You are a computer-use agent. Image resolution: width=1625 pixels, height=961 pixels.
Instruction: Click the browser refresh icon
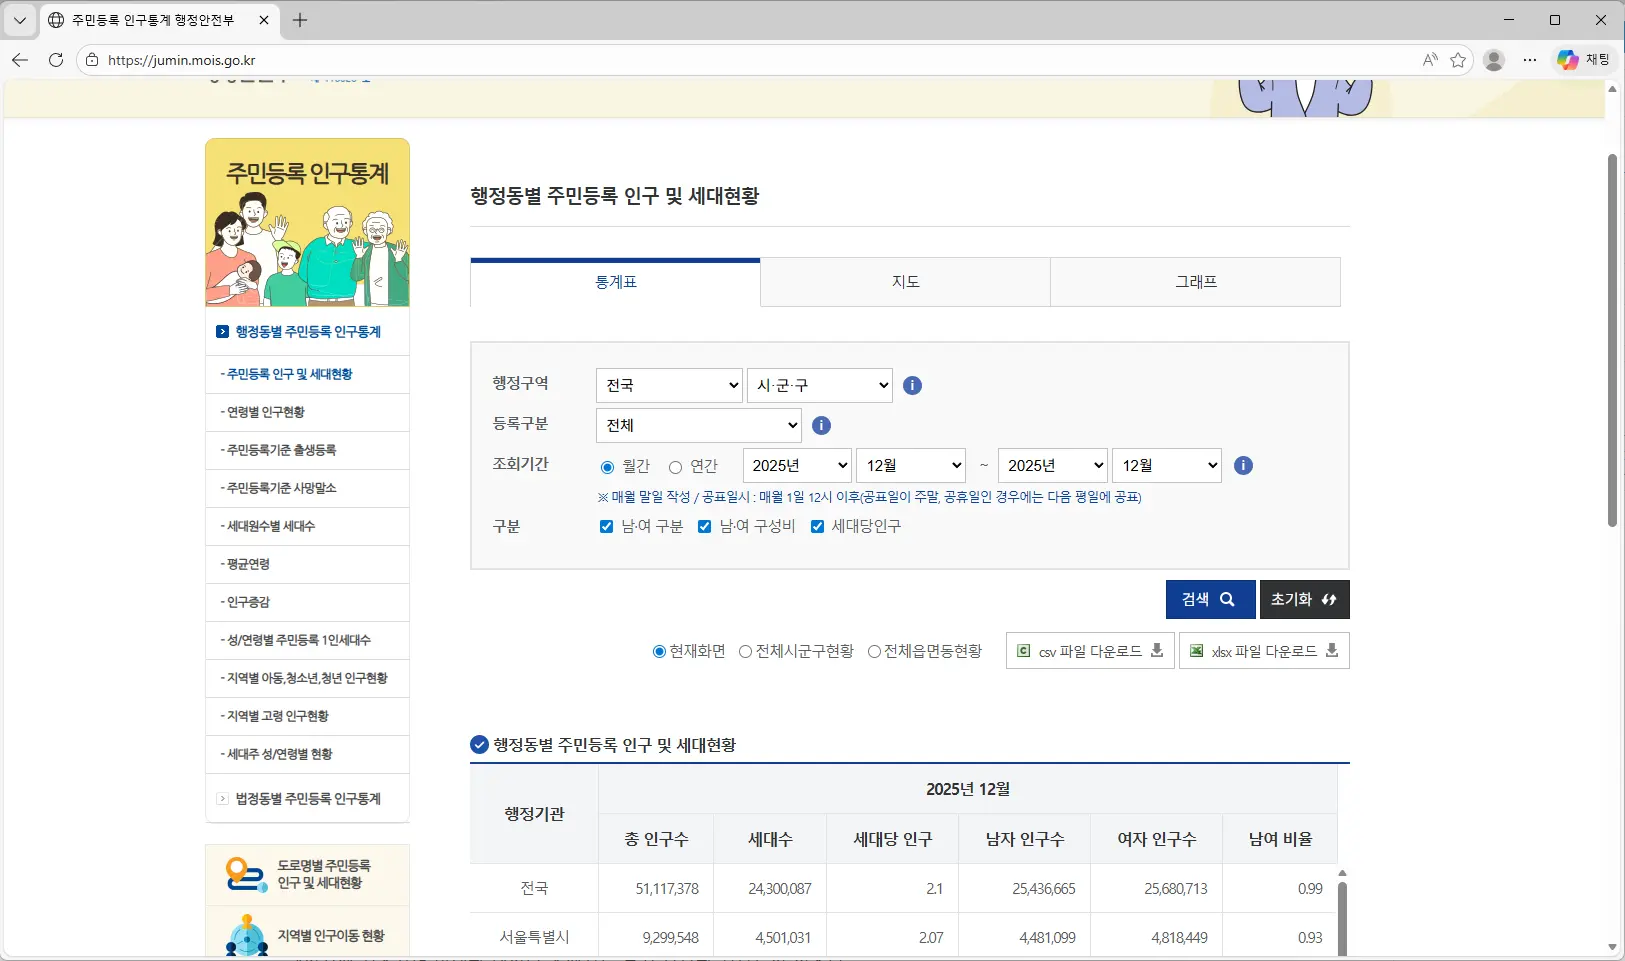coord(56,60)
